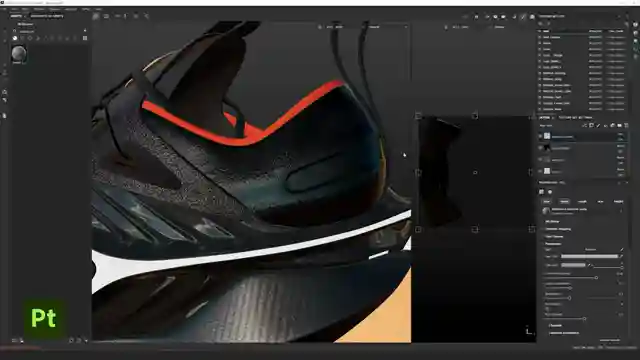The height and width of the screenshot is (360, 640).
Task: Toggle the nrm channel button in properties
Action: click(600, 202)
